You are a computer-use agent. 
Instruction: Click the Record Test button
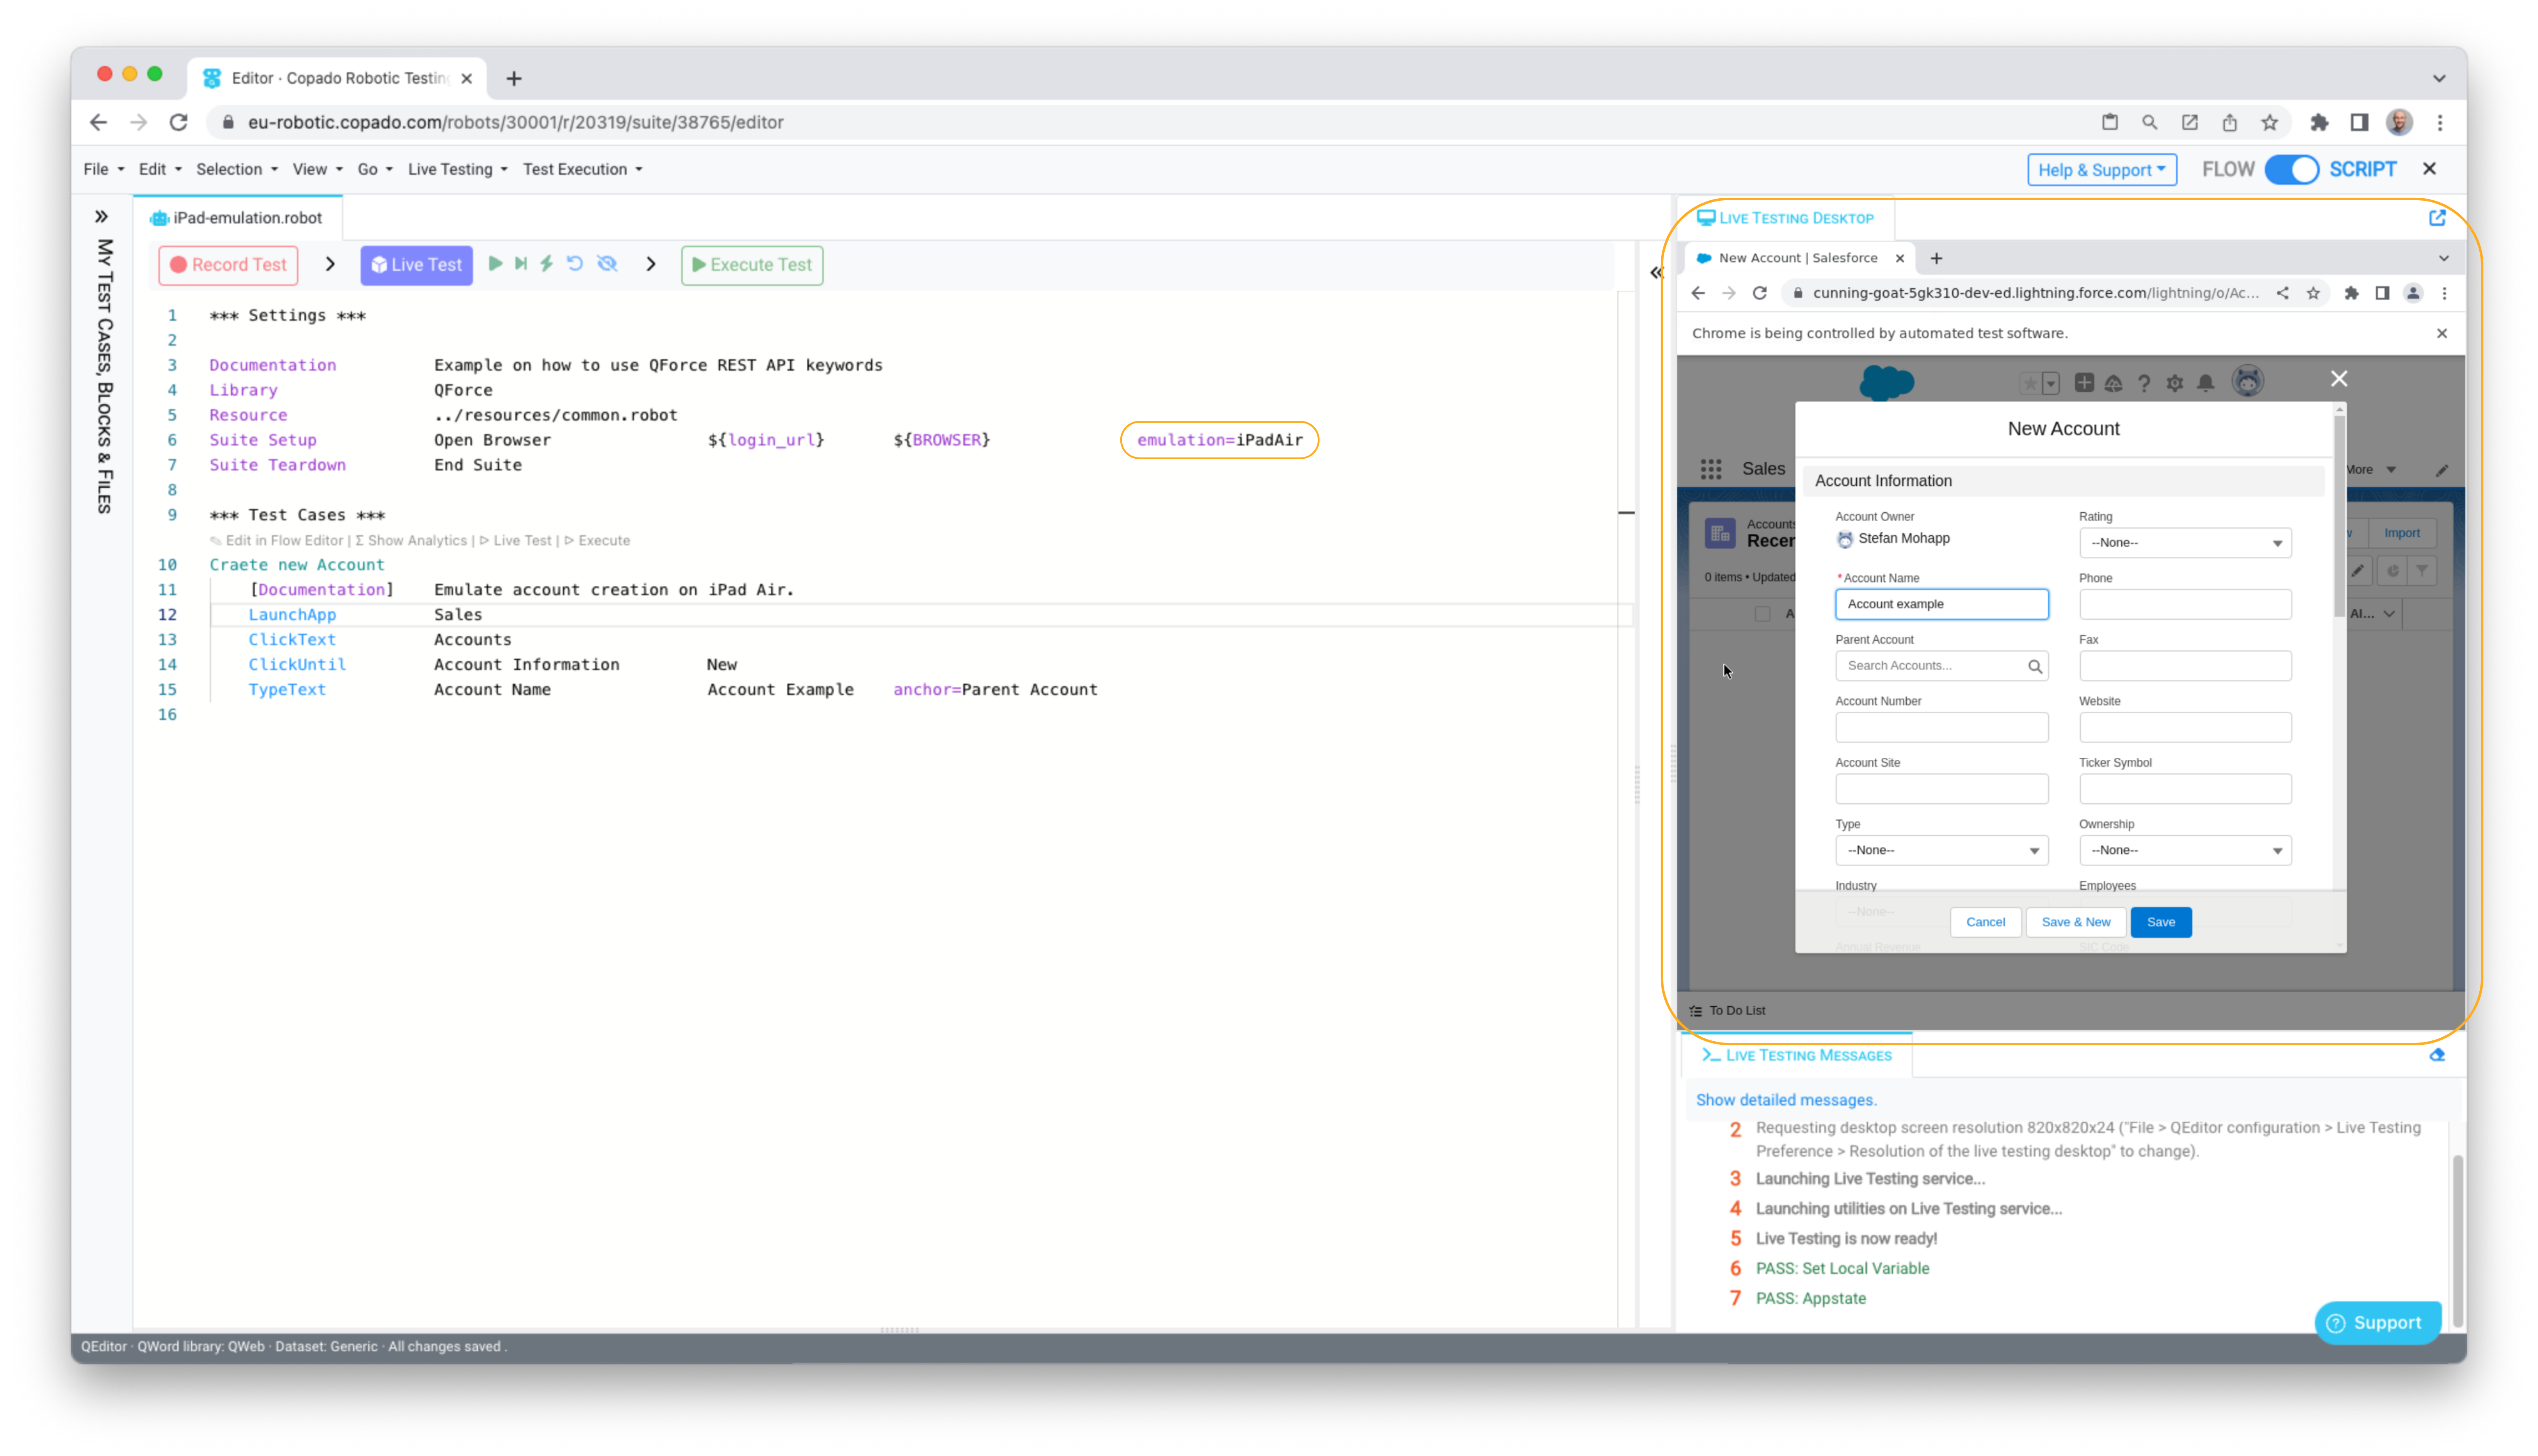(228, 264)
